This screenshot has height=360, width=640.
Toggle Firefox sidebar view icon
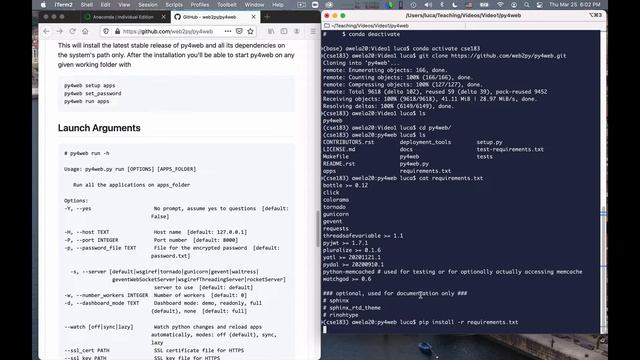coord(284,31)
